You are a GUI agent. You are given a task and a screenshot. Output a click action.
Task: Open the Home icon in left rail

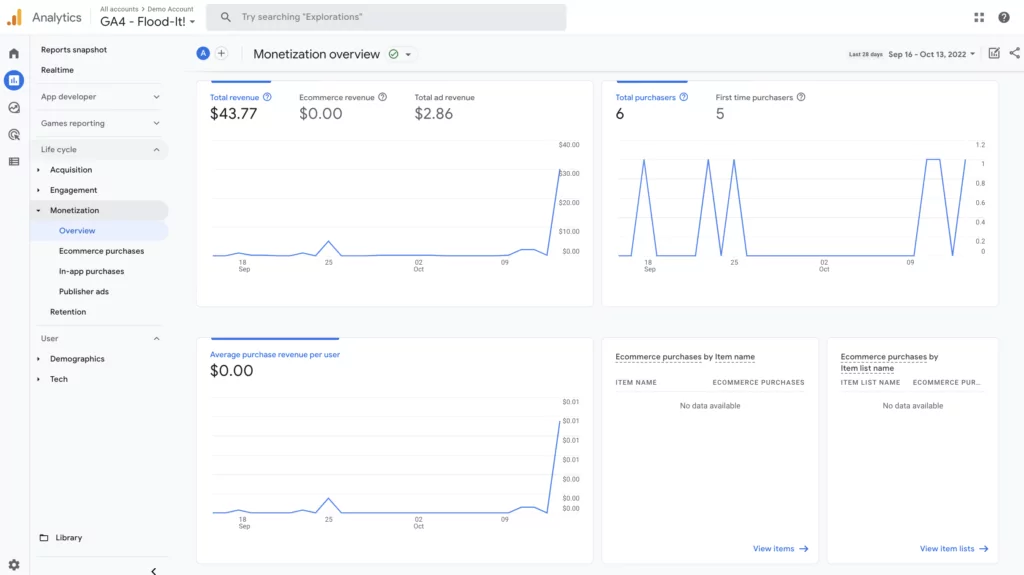point(14,53)
